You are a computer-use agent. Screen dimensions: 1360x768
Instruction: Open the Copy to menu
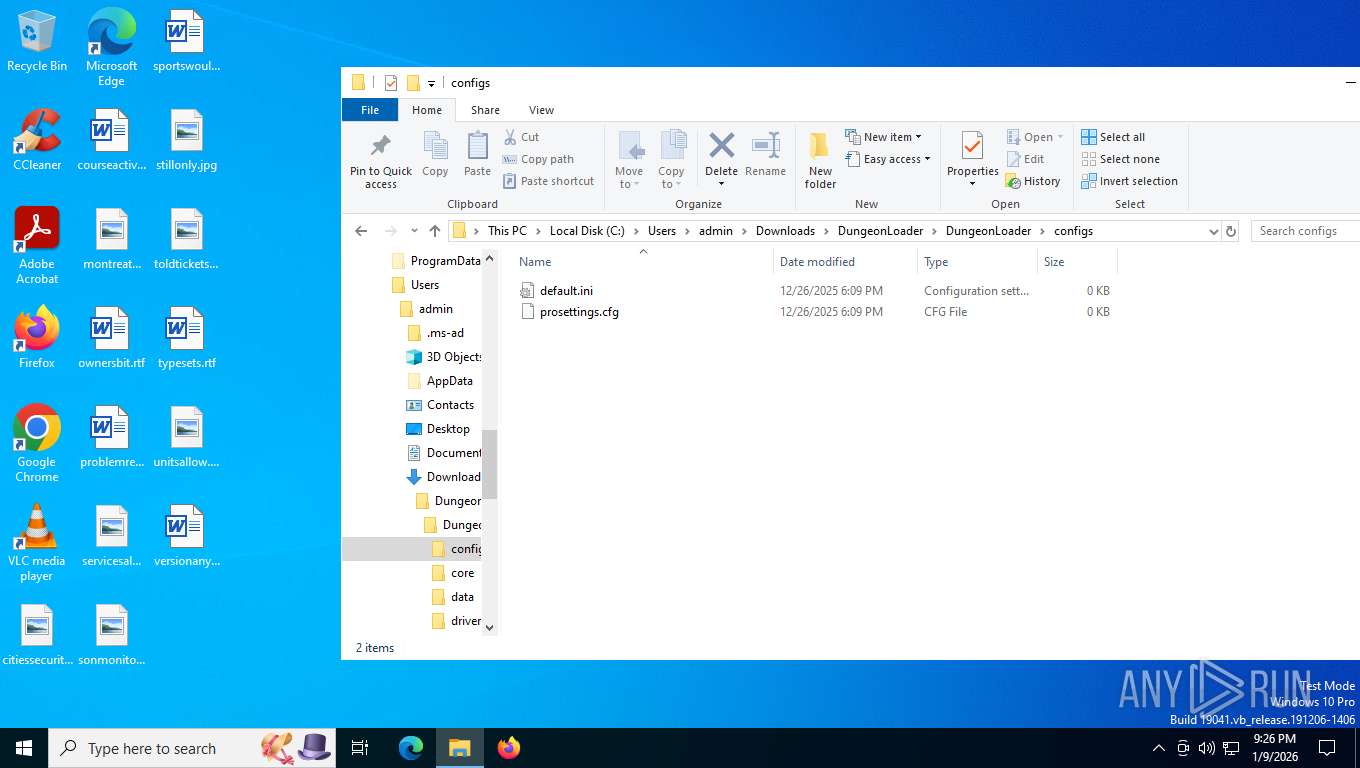(x=672, y=160)
